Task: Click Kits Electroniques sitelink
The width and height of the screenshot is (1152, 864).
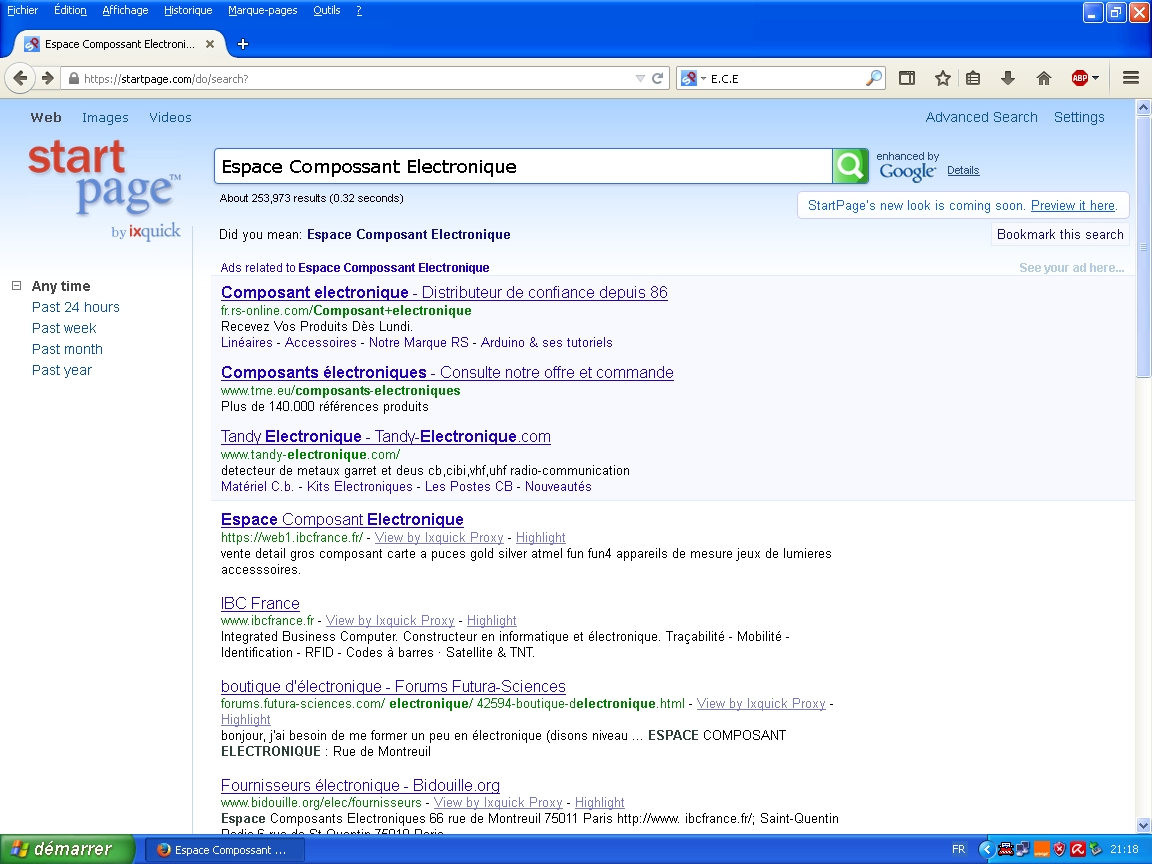Action: (x=360, y=486)
